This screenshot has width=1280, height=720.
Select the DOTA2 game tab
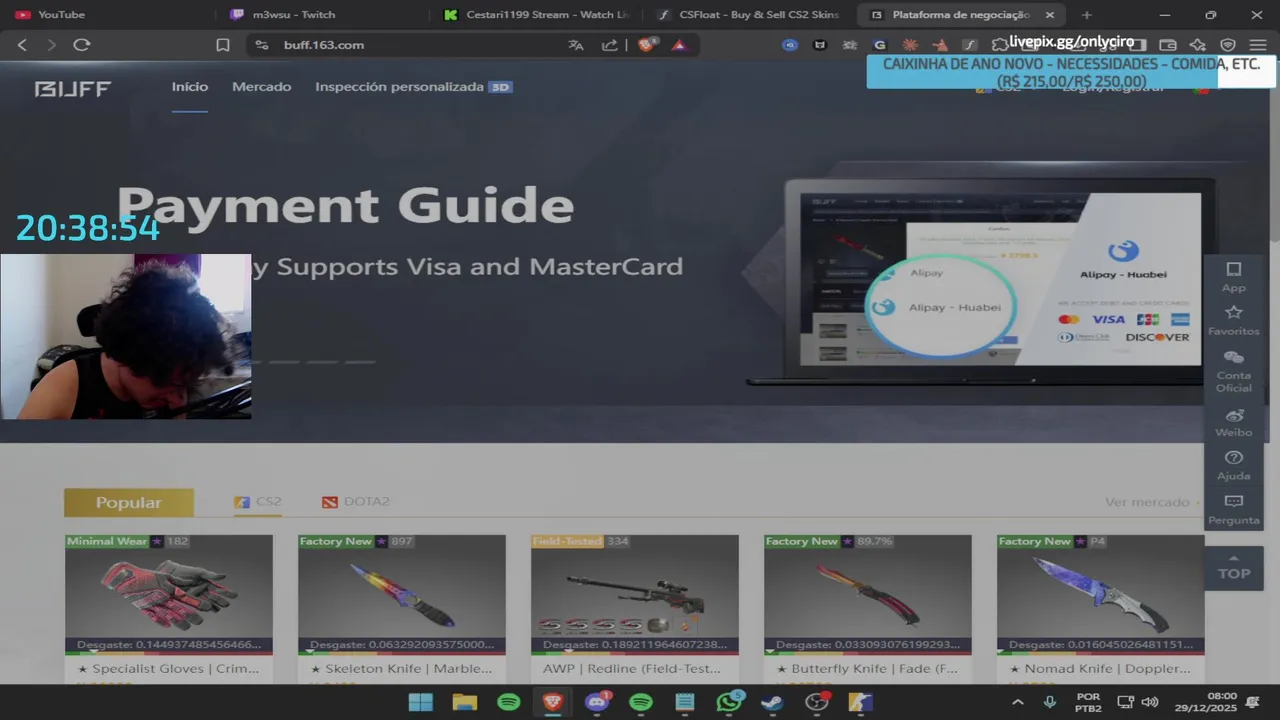356,502
